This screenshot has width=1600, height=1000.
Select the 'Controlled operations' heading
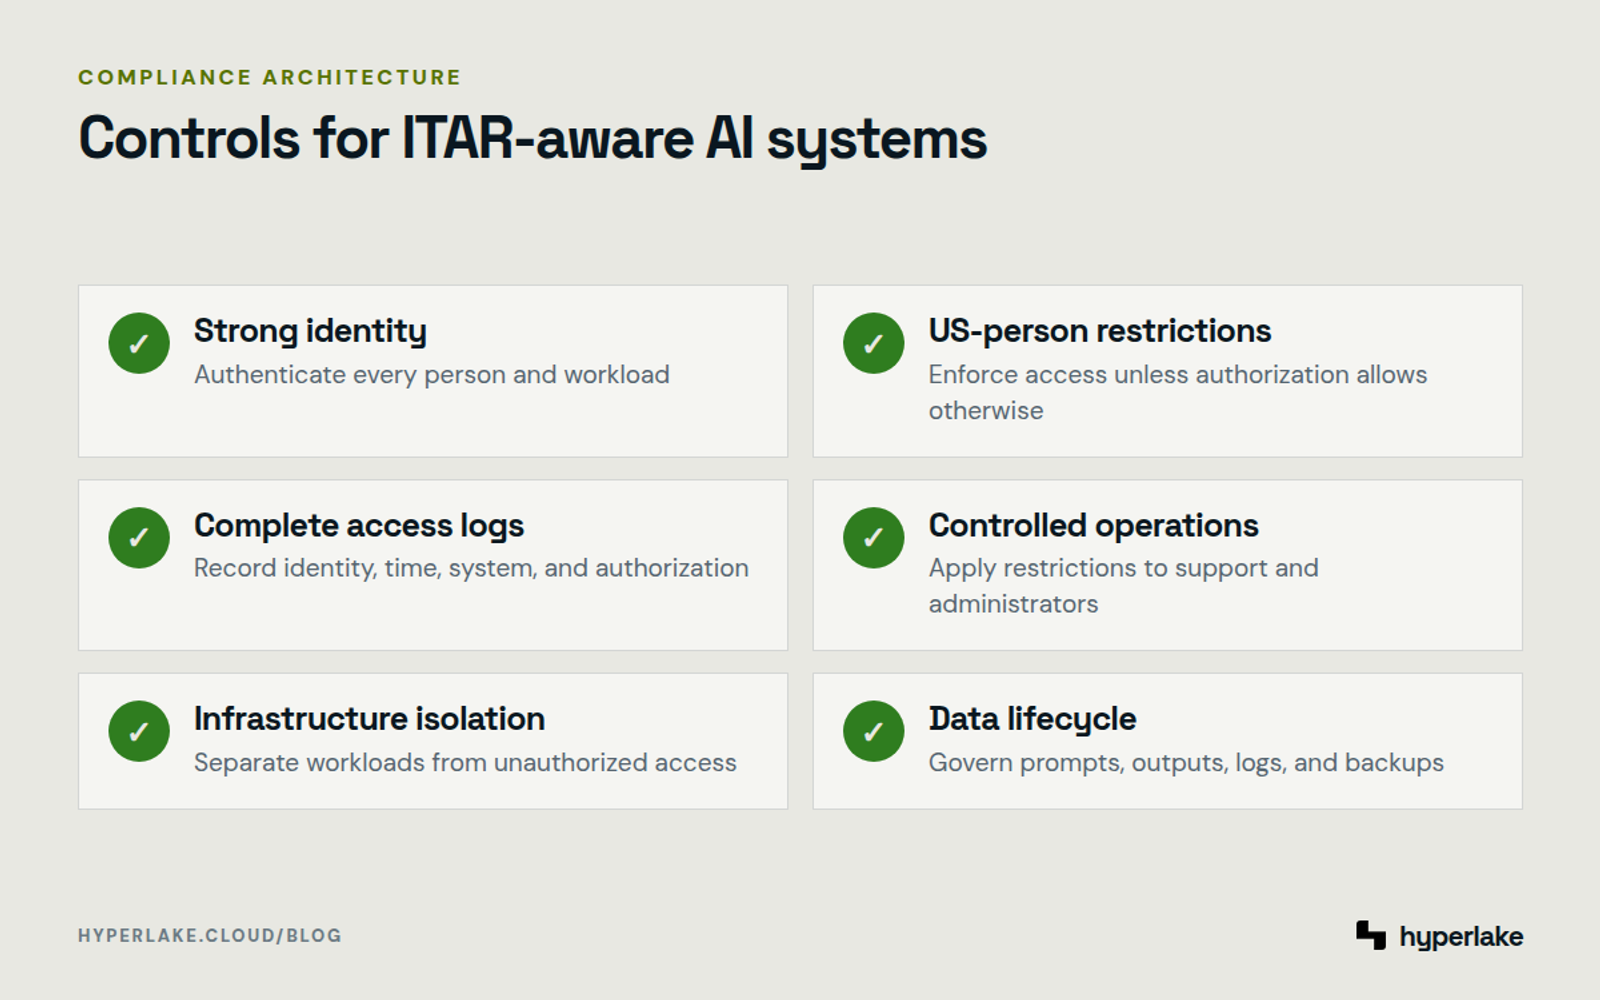coord(1093,526)
